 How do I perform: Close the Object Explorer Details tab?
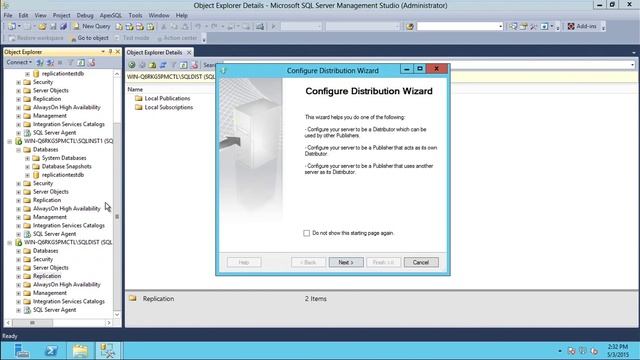click(189, 53)
